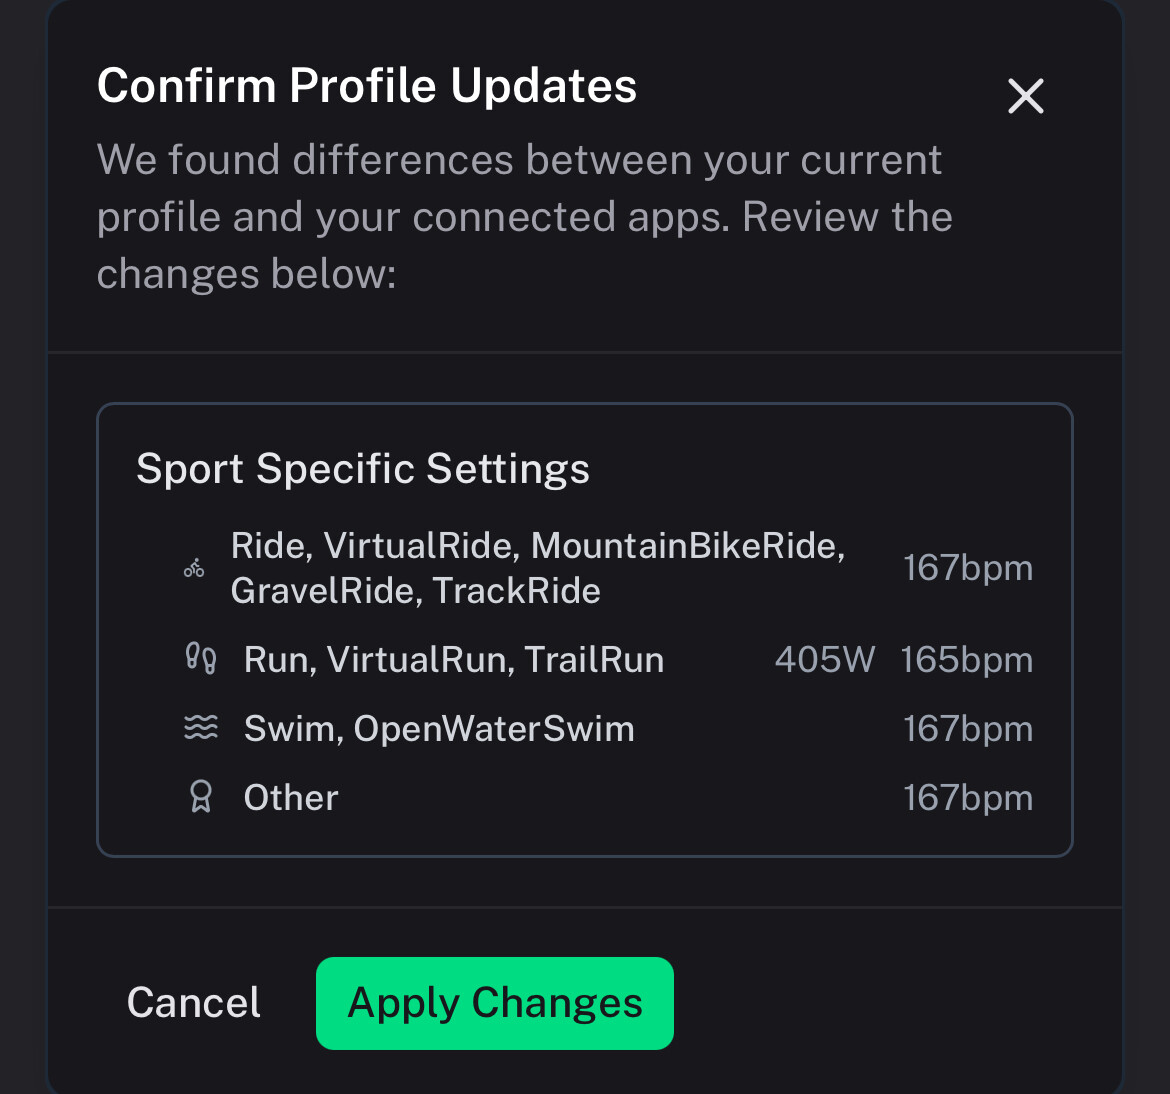1170x1094 pixels.
Task: Select the Ride, VirtualRide sport types label
Action: (x=537, y=568)
